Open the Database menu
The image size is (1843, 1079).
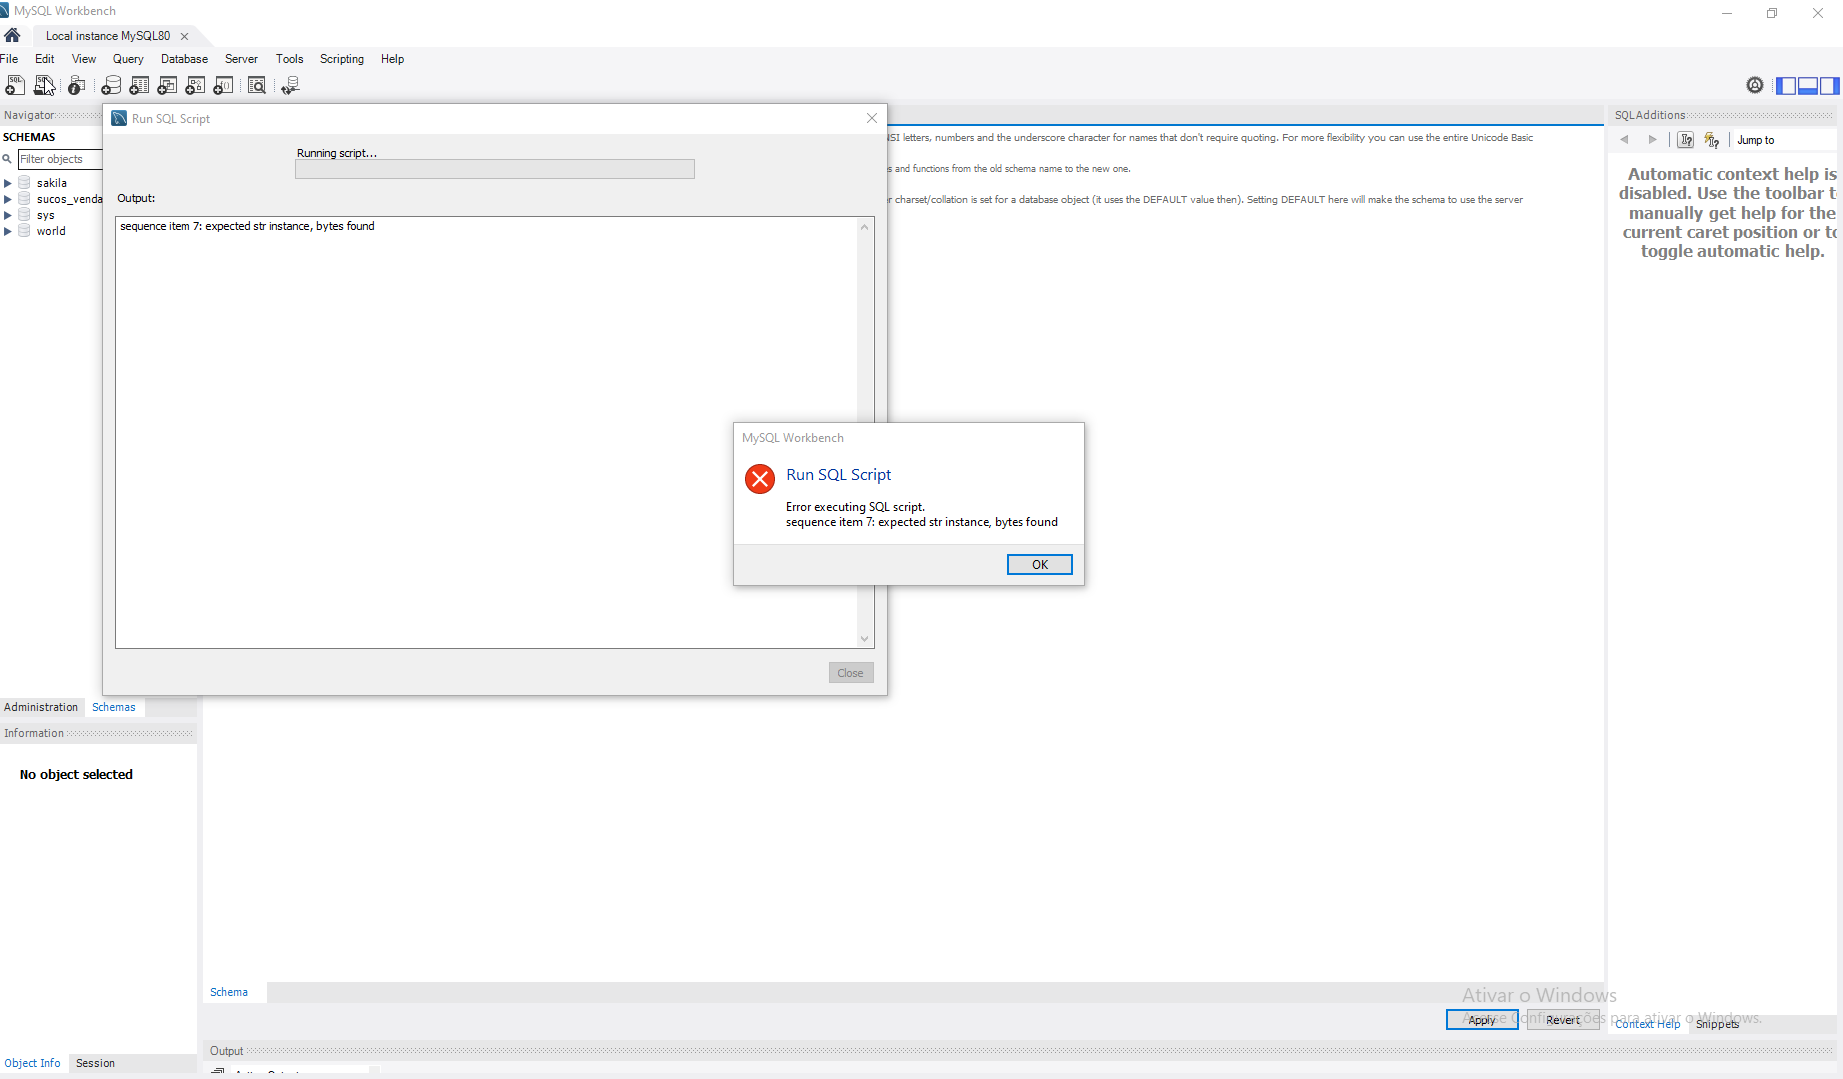185,59
